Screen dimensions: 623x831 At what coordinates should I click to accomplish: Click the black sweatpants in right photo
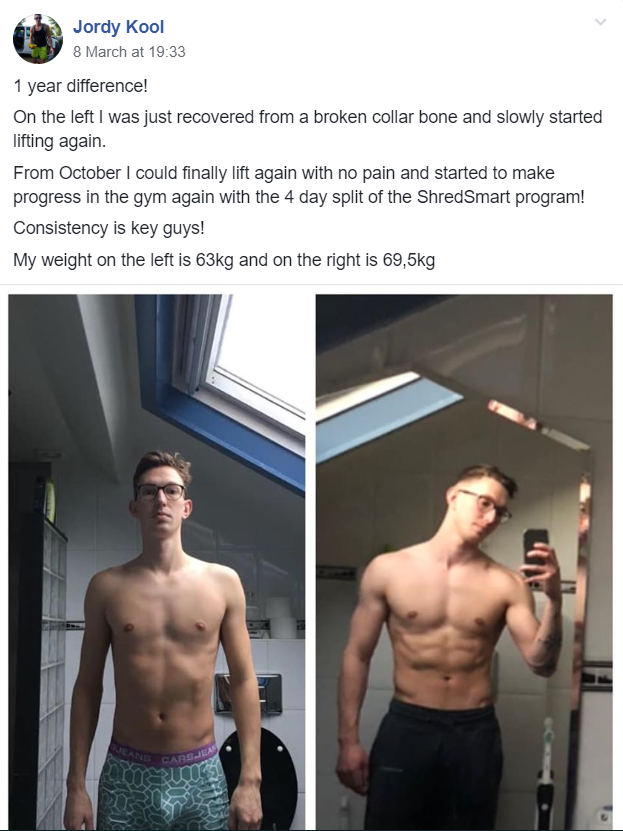pyautogui.click(x=435, y=766)
